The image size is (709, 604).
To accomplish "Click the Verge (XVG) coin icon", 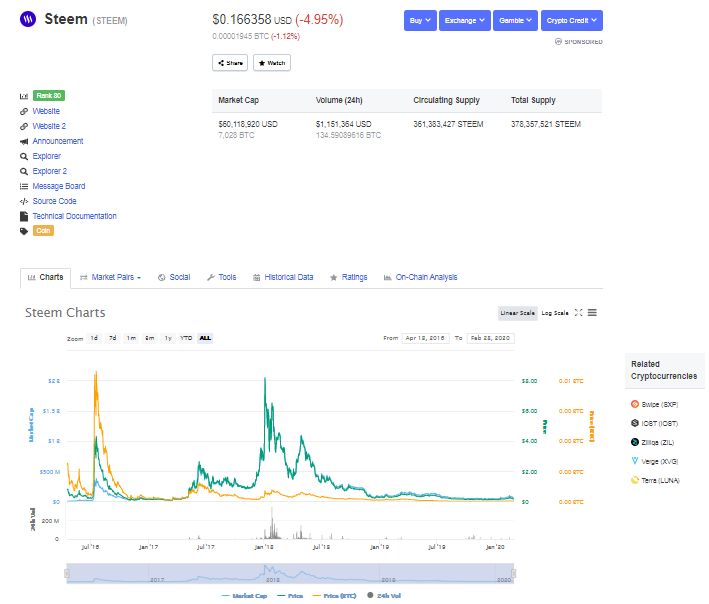I will pyautogui.click(x=635, y=461).
